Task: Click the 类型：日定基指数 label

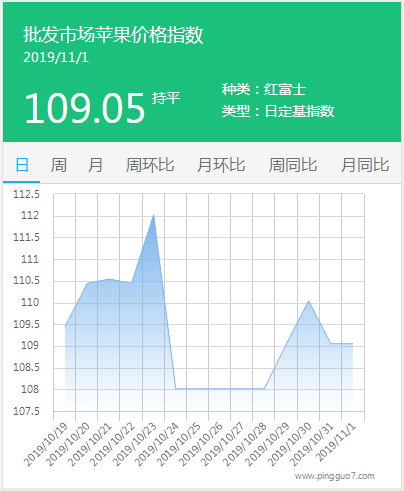Action: click(x=278, y=111)
